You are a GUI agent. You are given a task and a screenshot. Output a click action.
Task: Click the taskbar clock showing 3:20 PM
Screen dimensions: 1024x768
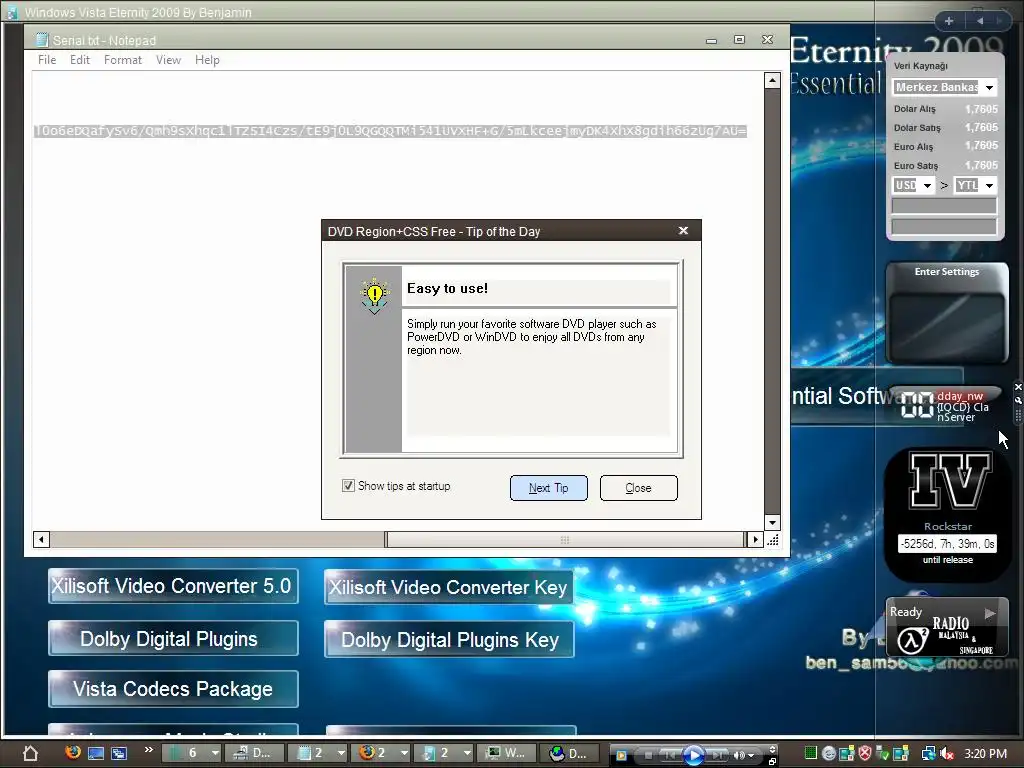point(985,754)
